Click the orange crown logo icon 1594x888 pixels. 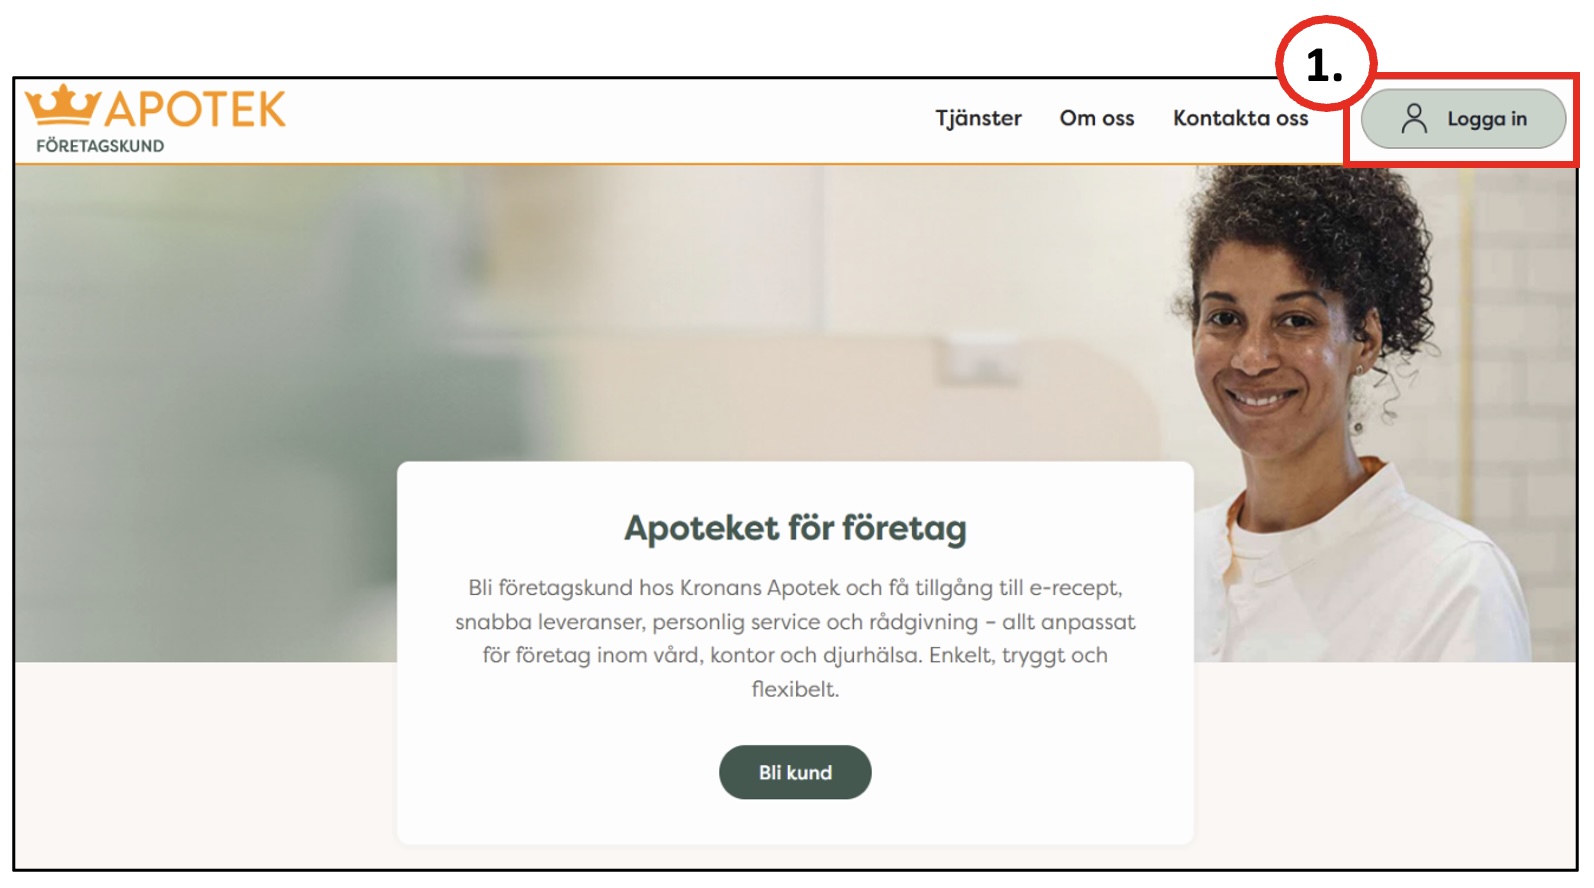pos(62,105)
